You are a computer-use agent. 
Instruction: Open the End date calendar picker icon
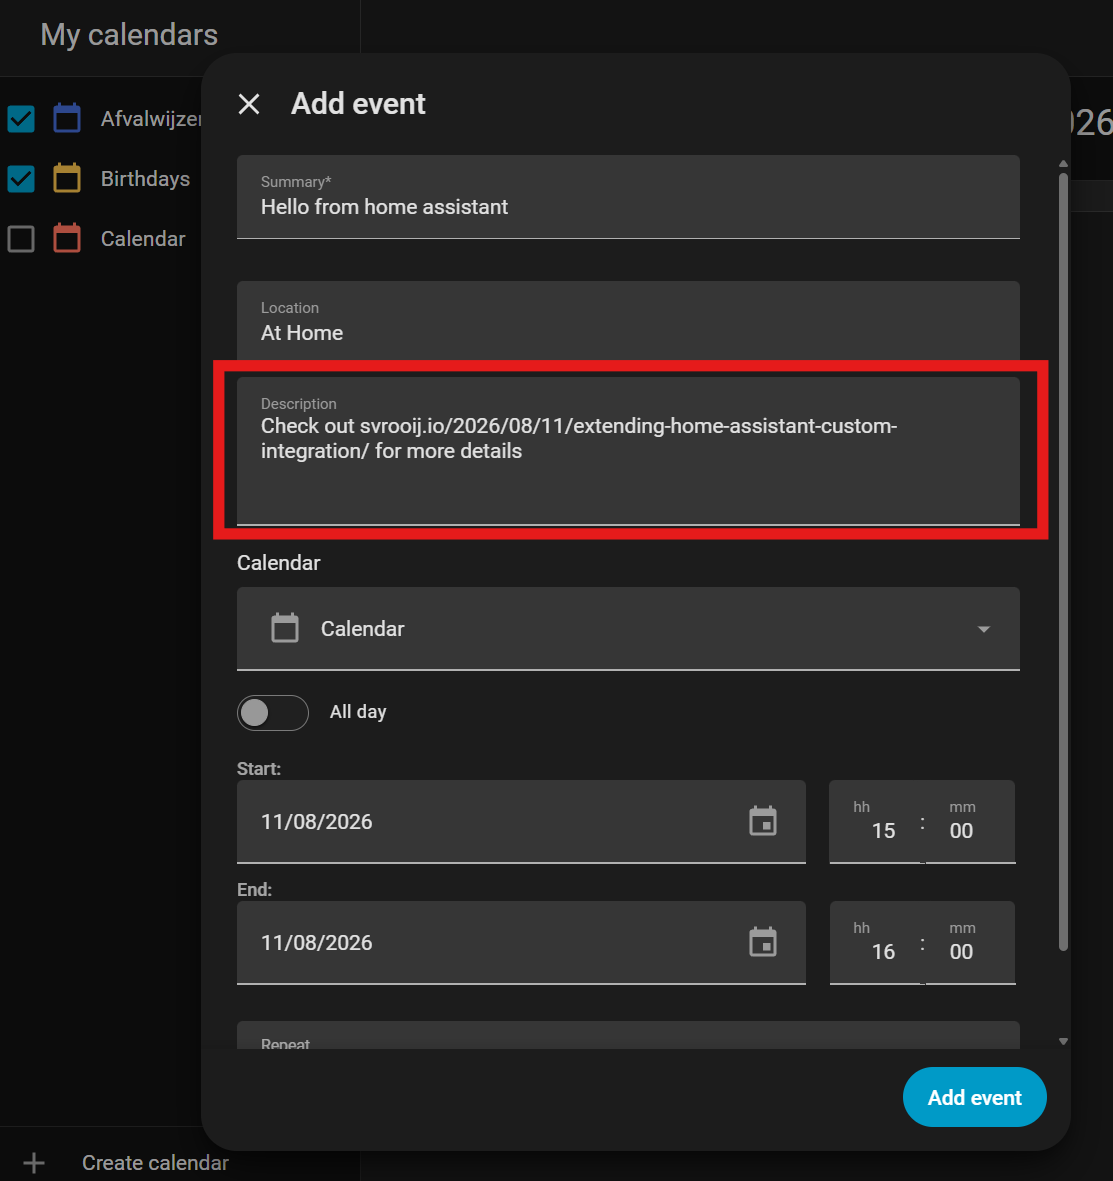point(763,942)
